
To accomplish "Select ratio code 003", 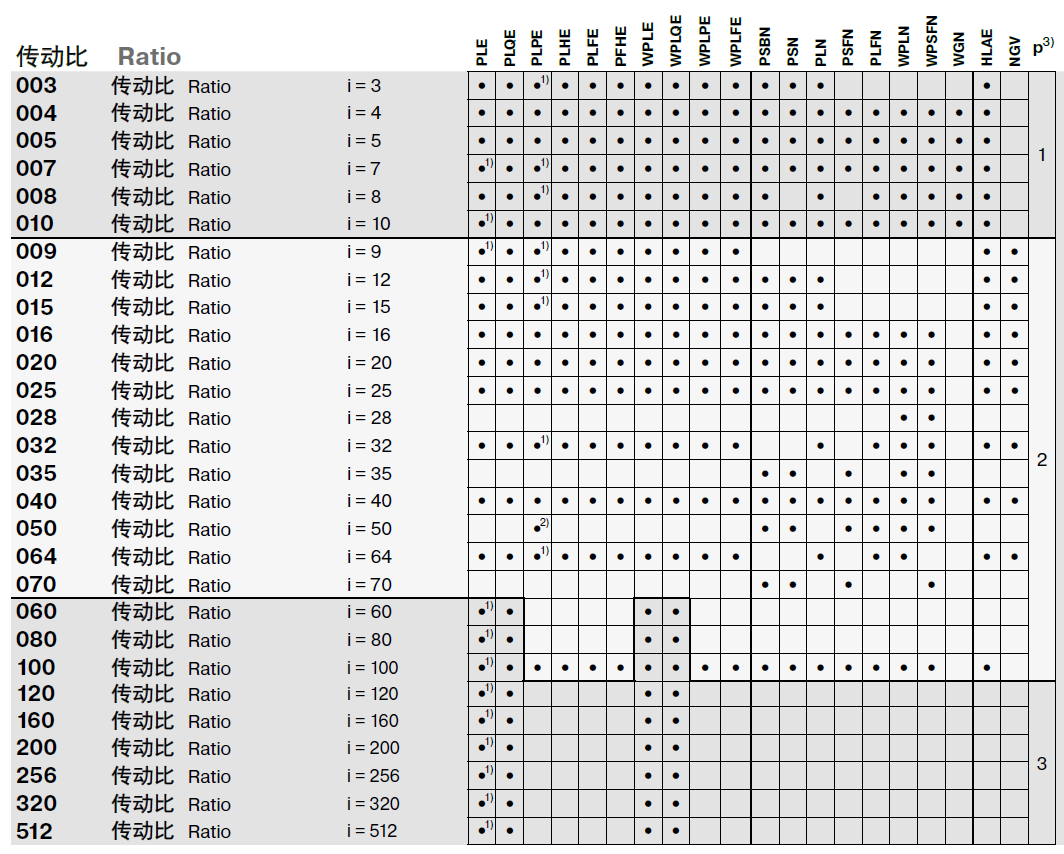I will click(36, 86).
